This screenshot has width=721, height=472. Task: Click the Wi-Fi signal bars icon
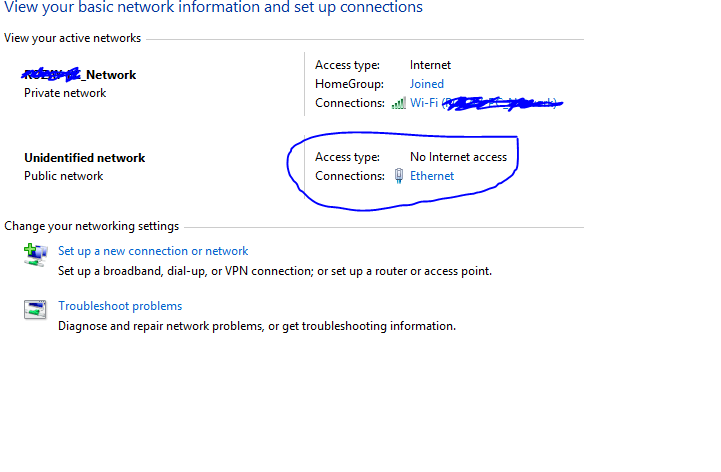point(398,103)
